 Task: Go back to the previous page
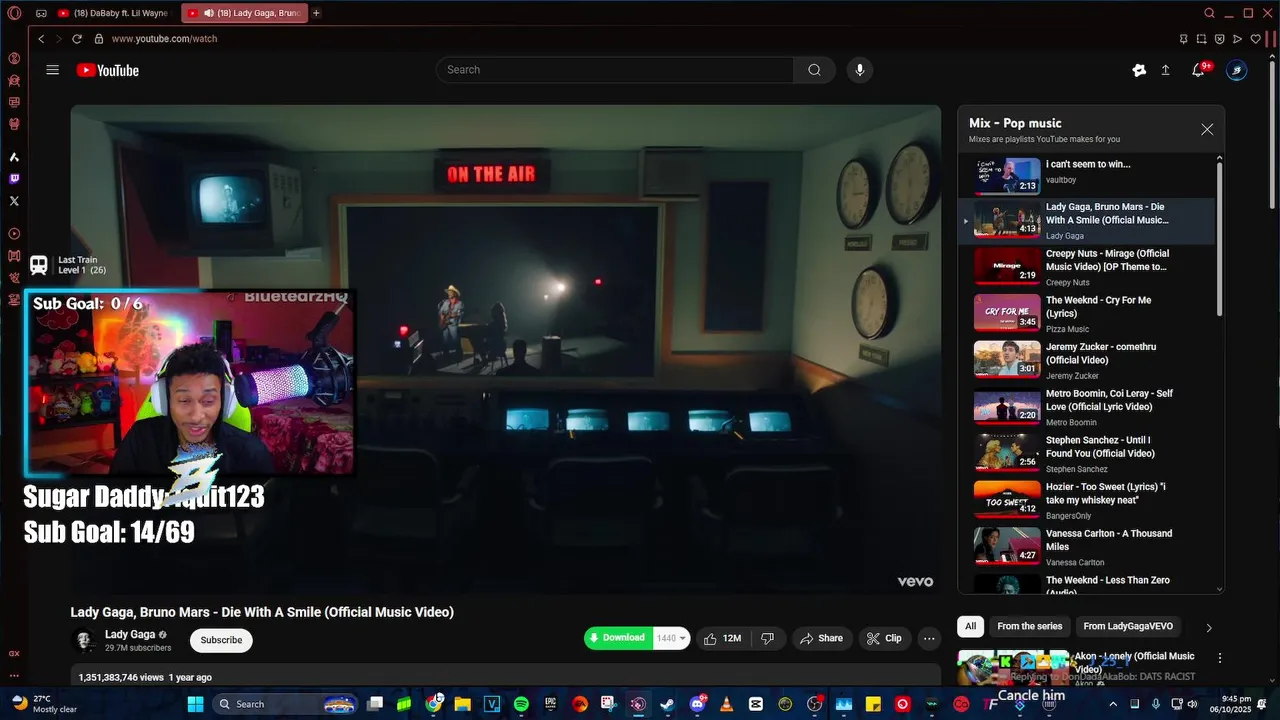[41, 39]
